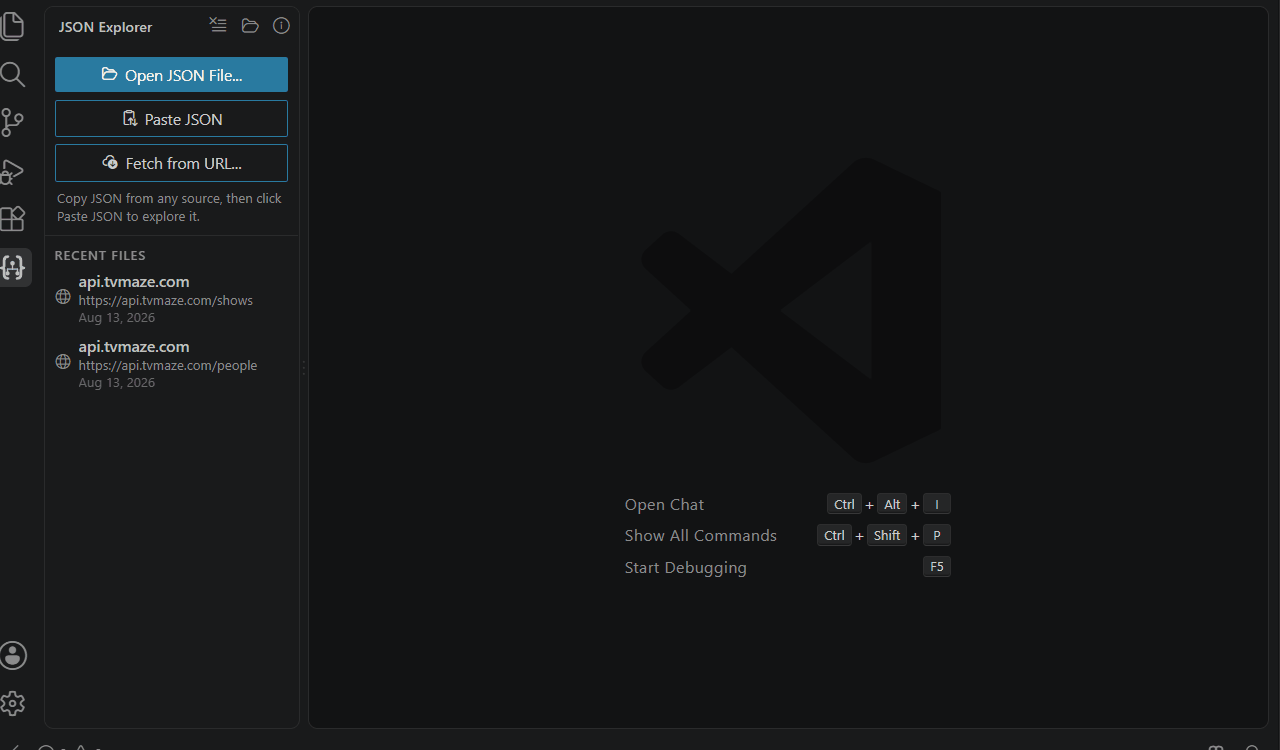This screenshot has width=1280, height=750.
Task: Click the Shift key hint
Action: click(x=886, y=535)
